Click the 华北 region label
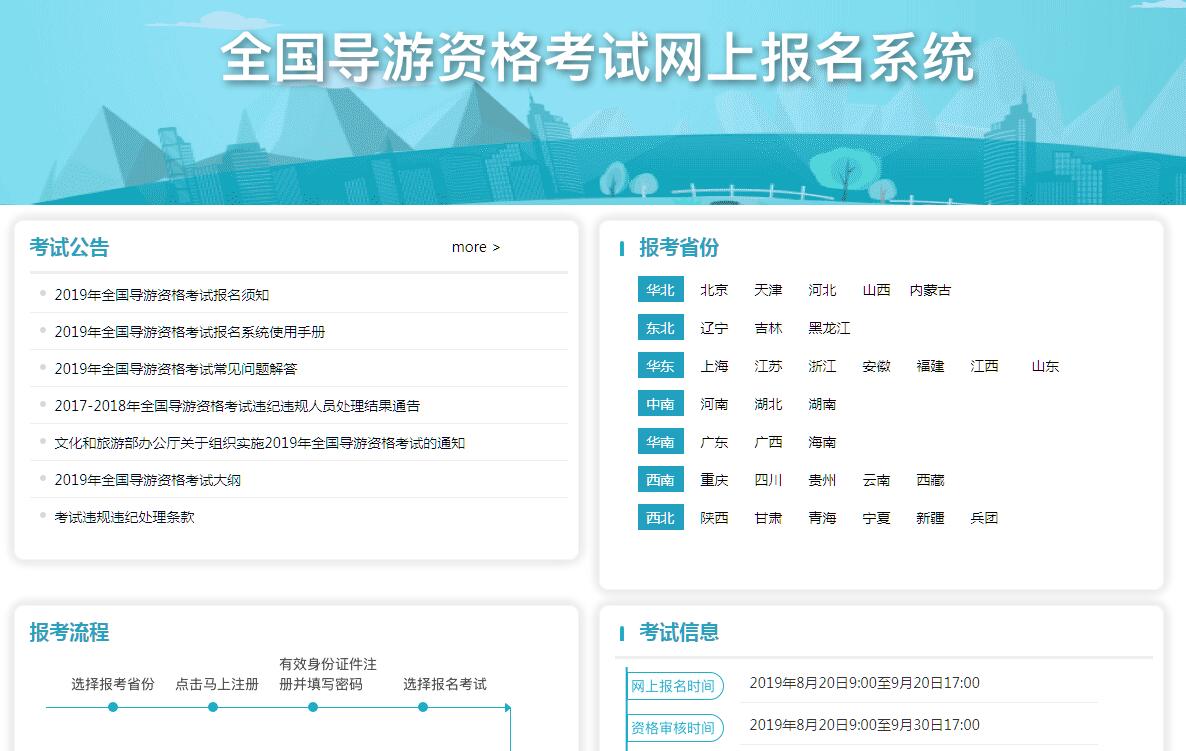This screenshot has height=751, width=1186. click(x=660, y=290)
